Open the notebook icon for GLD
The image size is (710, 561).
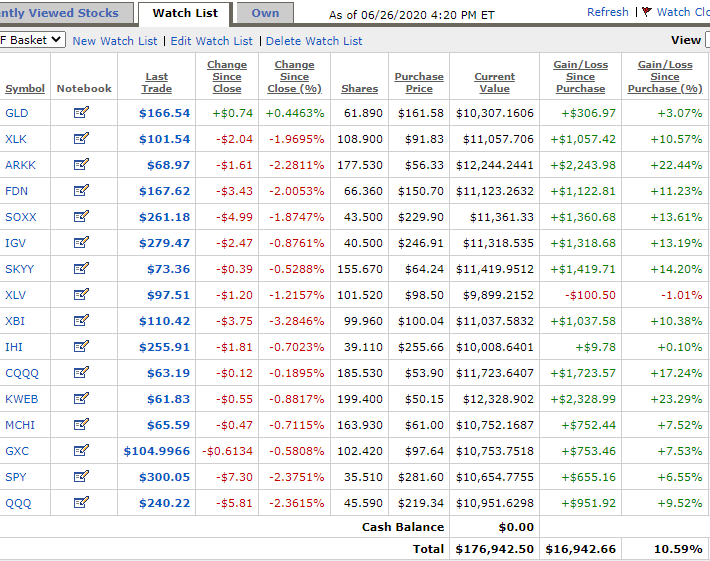pyautogui.click(x=81, y=112)
